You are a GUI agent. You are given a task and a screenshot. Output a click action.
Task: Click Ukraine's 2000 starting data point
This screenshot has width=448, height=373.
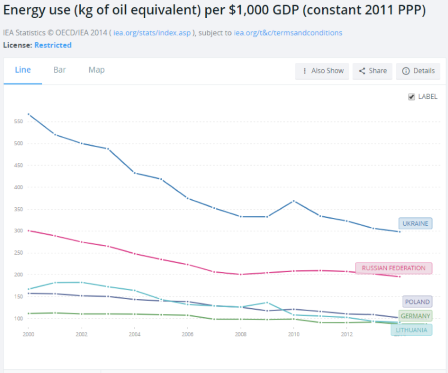tap(28, 114)
